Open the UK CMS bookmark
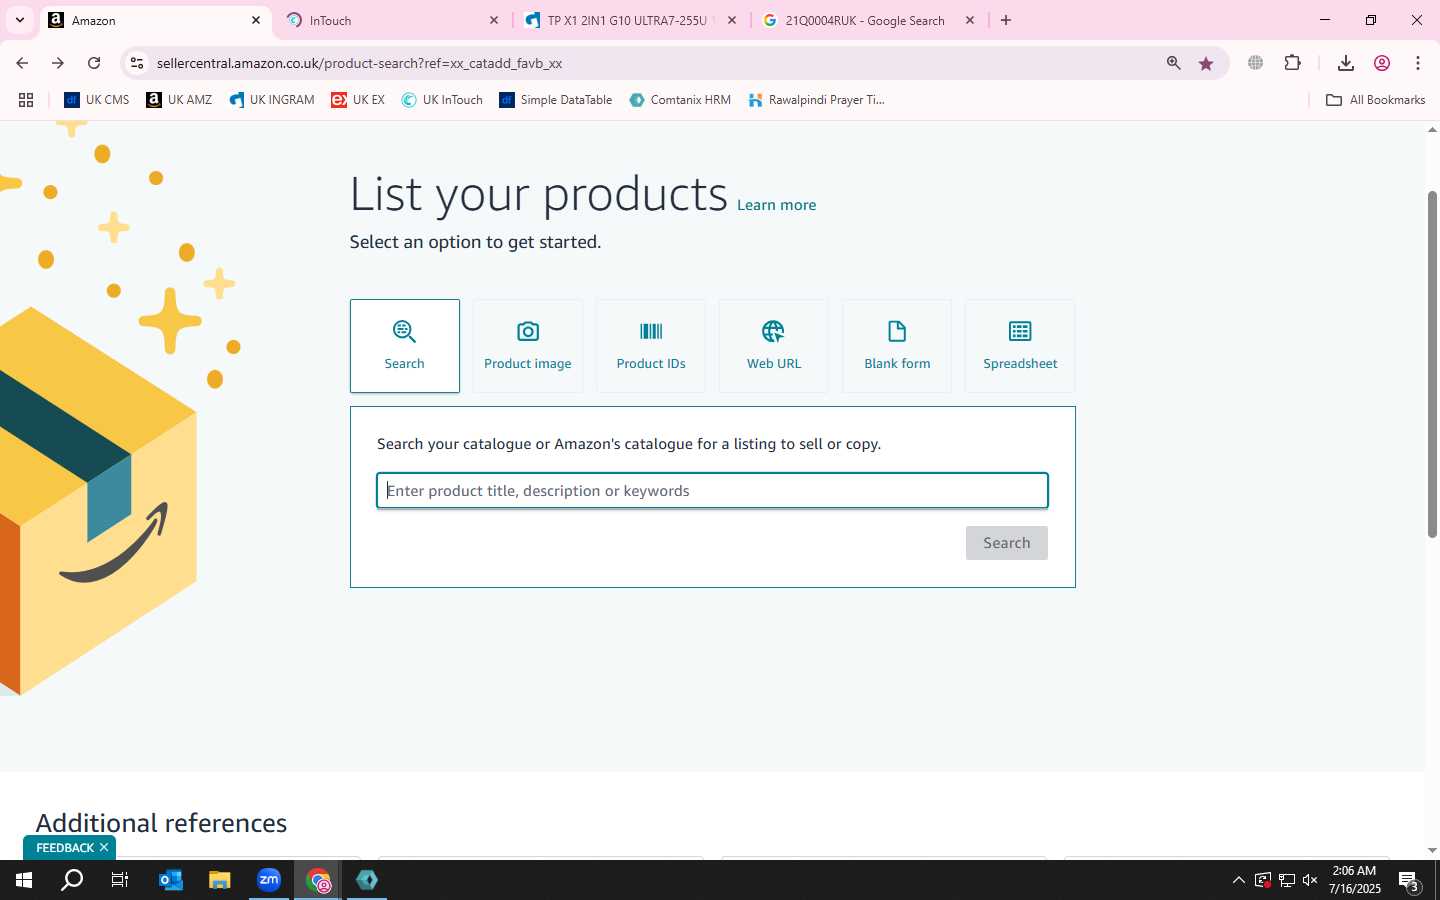 click(x=97, y=100)
